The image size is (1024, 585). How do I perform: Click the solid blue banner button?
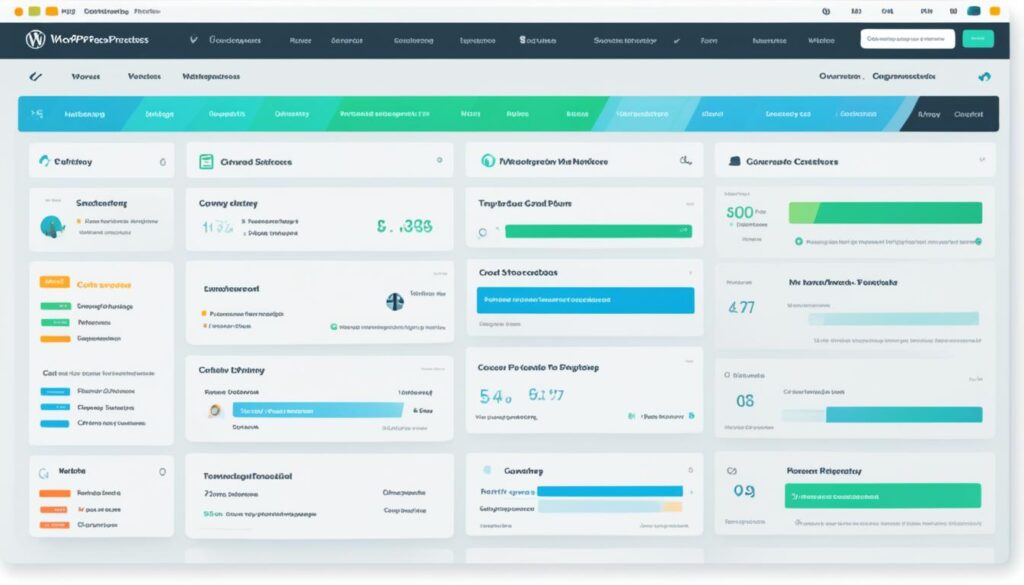pos(585,300)
